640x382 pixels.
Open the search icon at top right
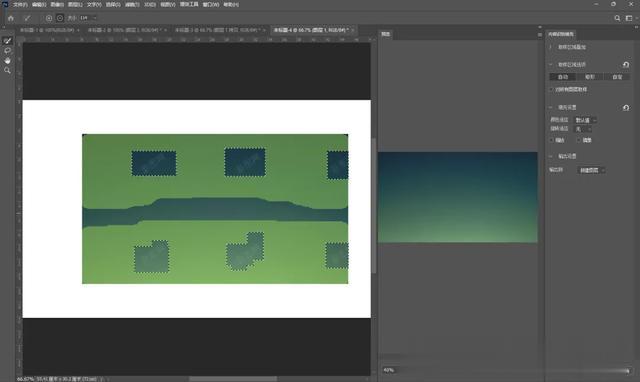pos(617,18)
